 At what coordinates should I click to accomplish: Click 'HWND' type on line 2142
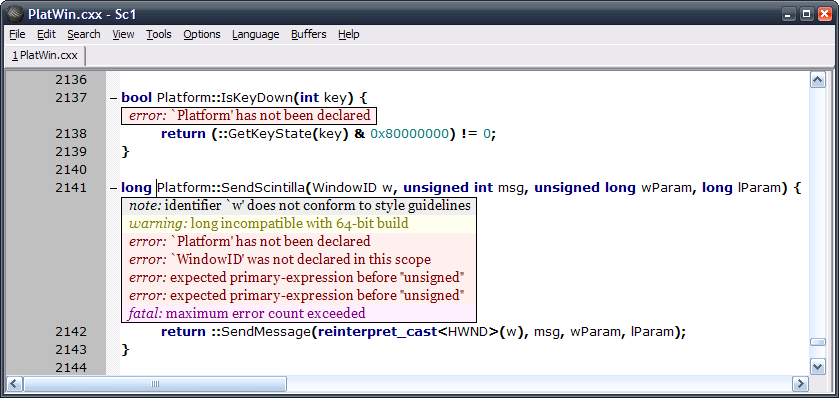(467, 332)
